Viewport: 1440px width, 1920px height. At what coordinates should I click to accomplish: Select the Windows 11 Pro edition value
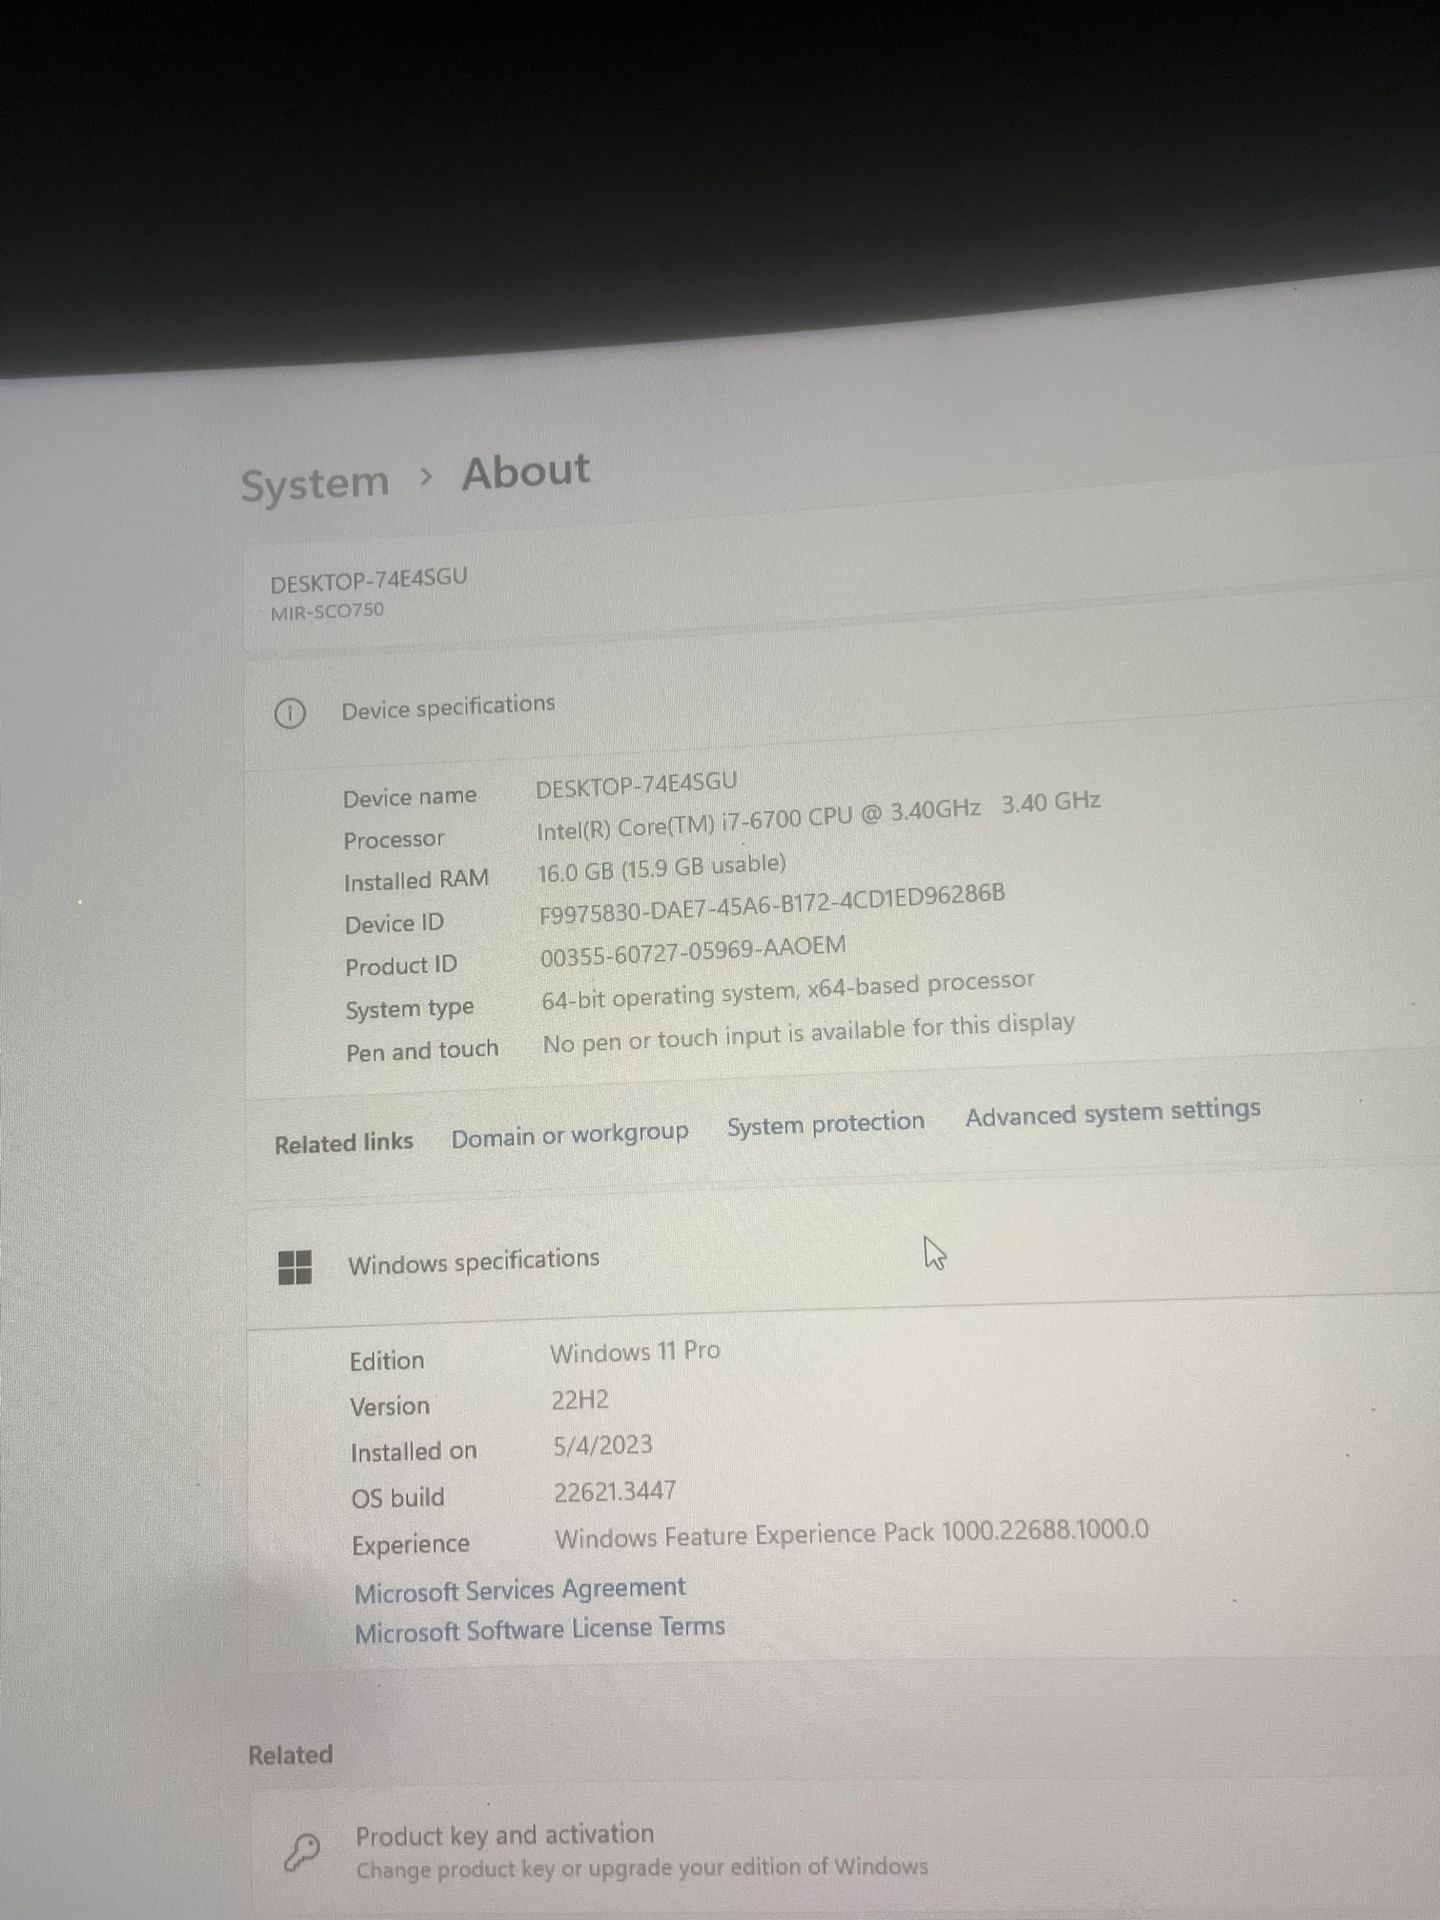[635, 1352]
